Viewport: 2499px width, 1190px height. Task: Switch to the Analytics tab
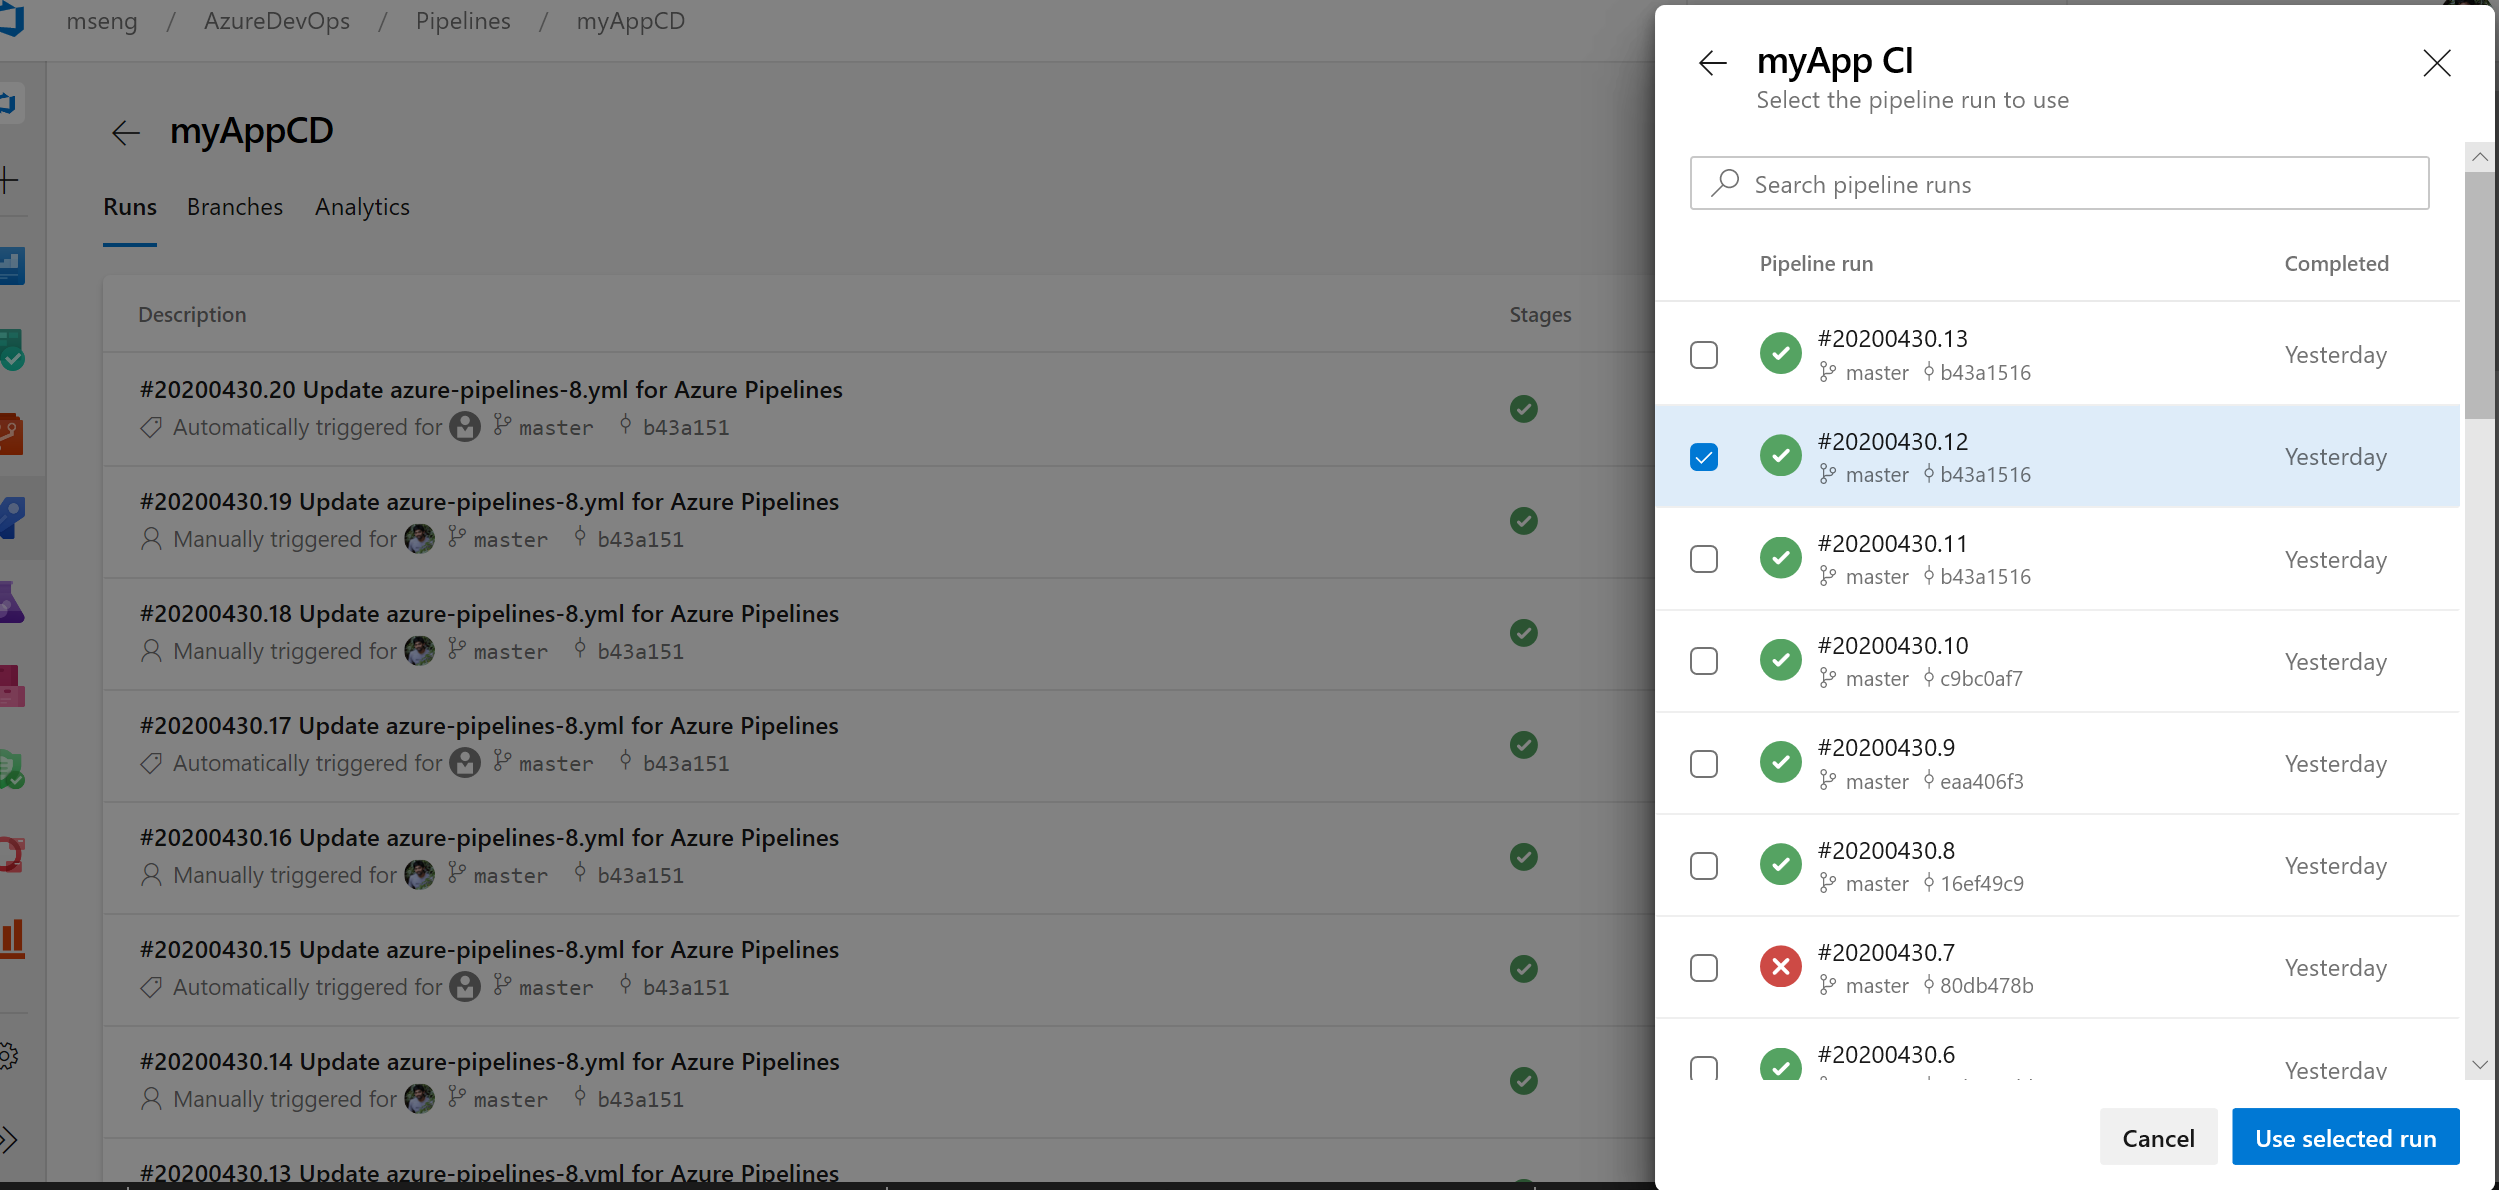point(362,206)
